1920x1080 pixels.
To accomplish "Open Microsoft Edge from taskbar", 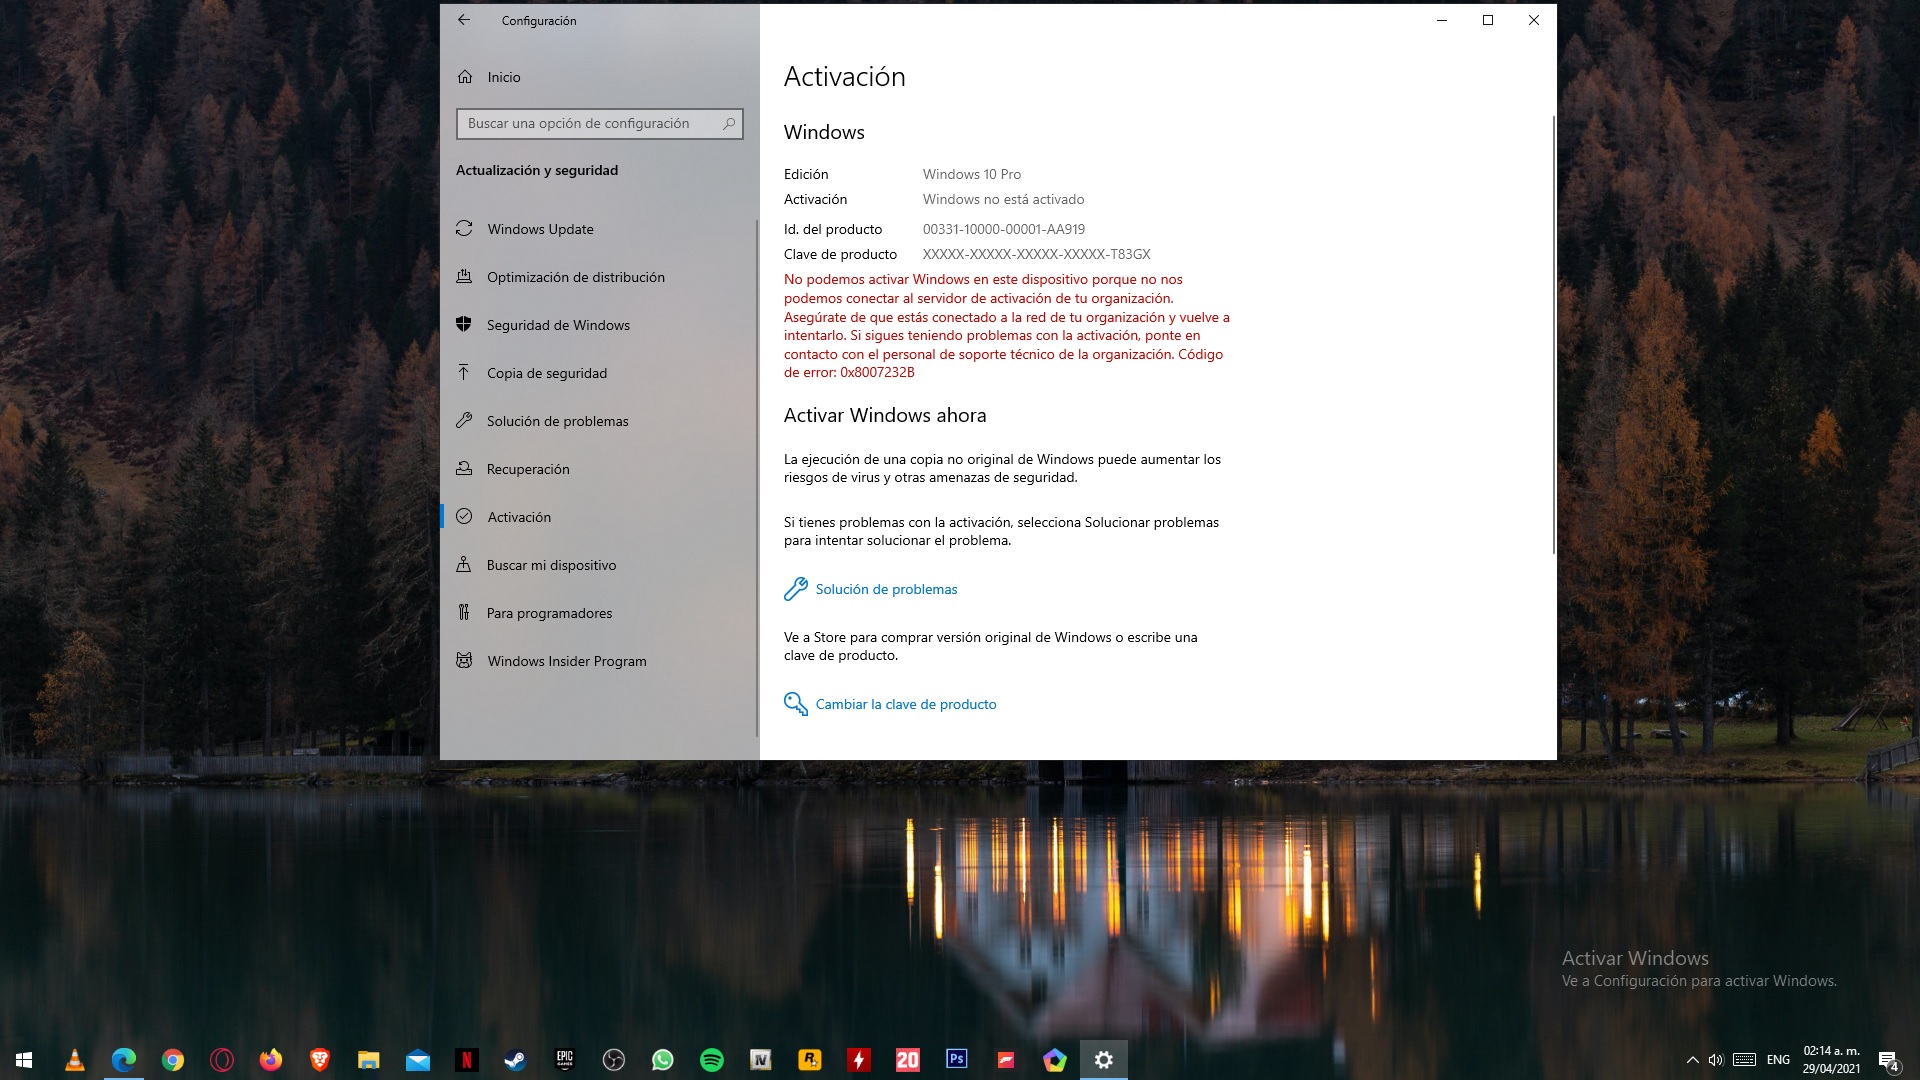I will point(124,1060).
